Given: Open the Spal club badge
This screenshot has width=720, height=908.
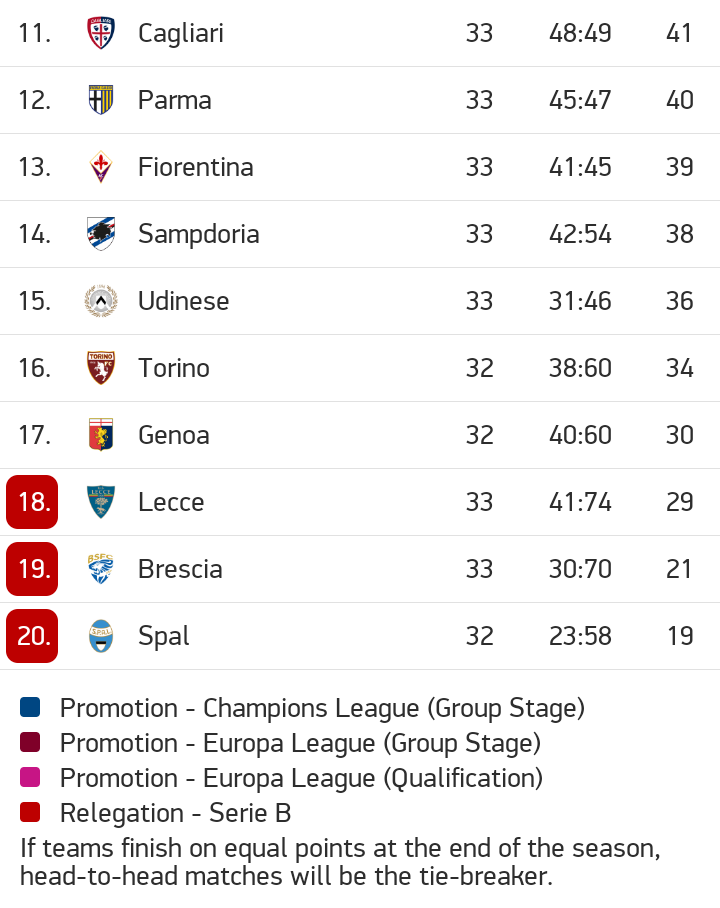Looking at the screenshot, I should (101, 636).
